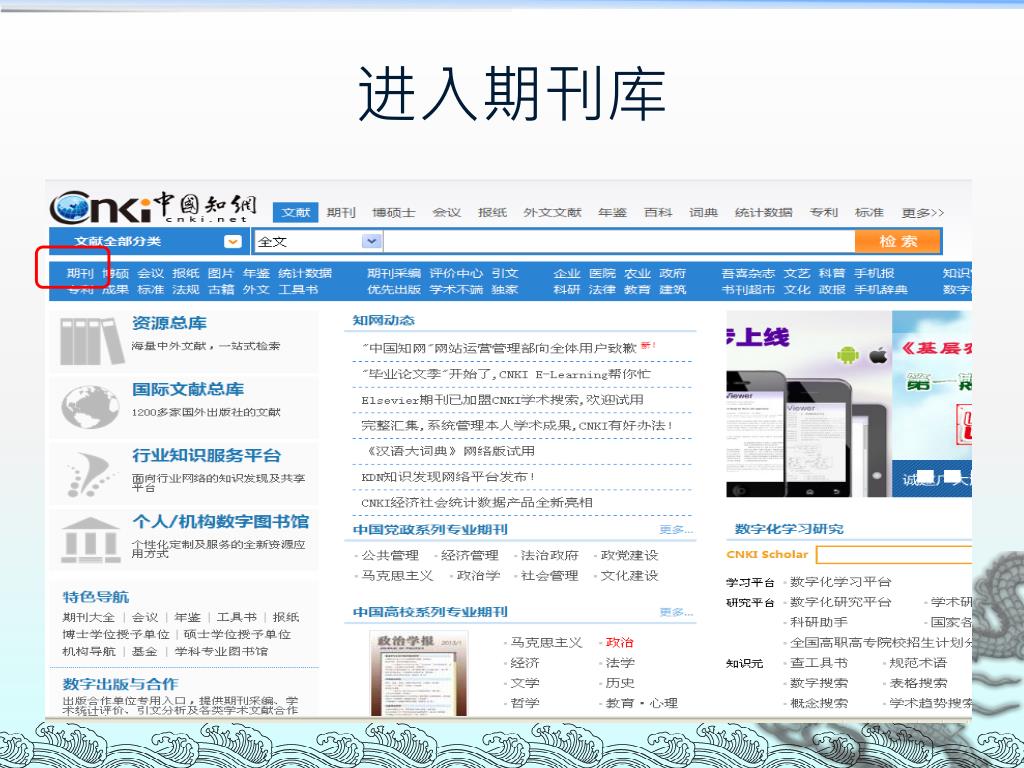Click the 学术不端 link
Viewport: 1024px width, 768px height.
tap(456, 289)
